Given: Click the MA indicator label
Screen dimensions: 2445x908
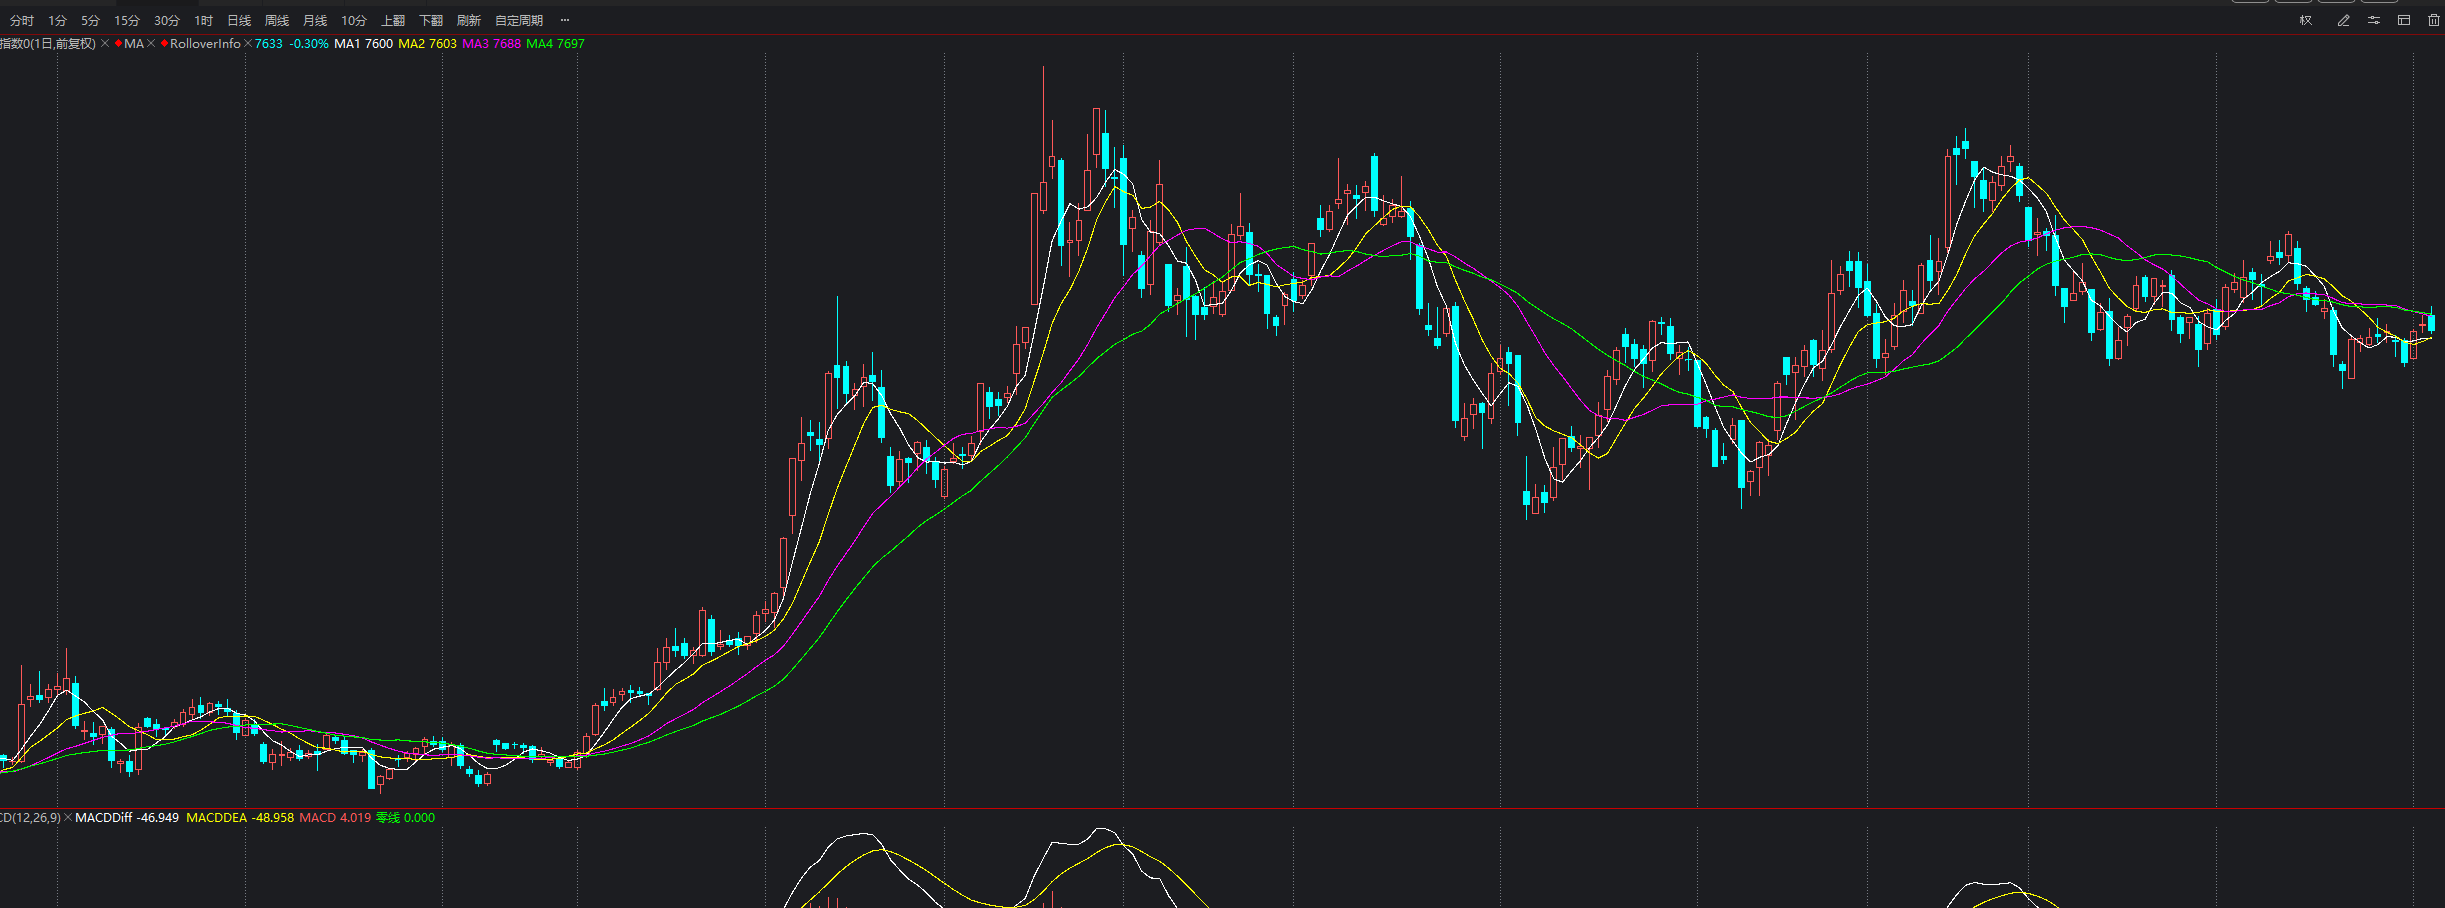Looking at the screenshot, I should pyautogui.click(x=133, y=44).
